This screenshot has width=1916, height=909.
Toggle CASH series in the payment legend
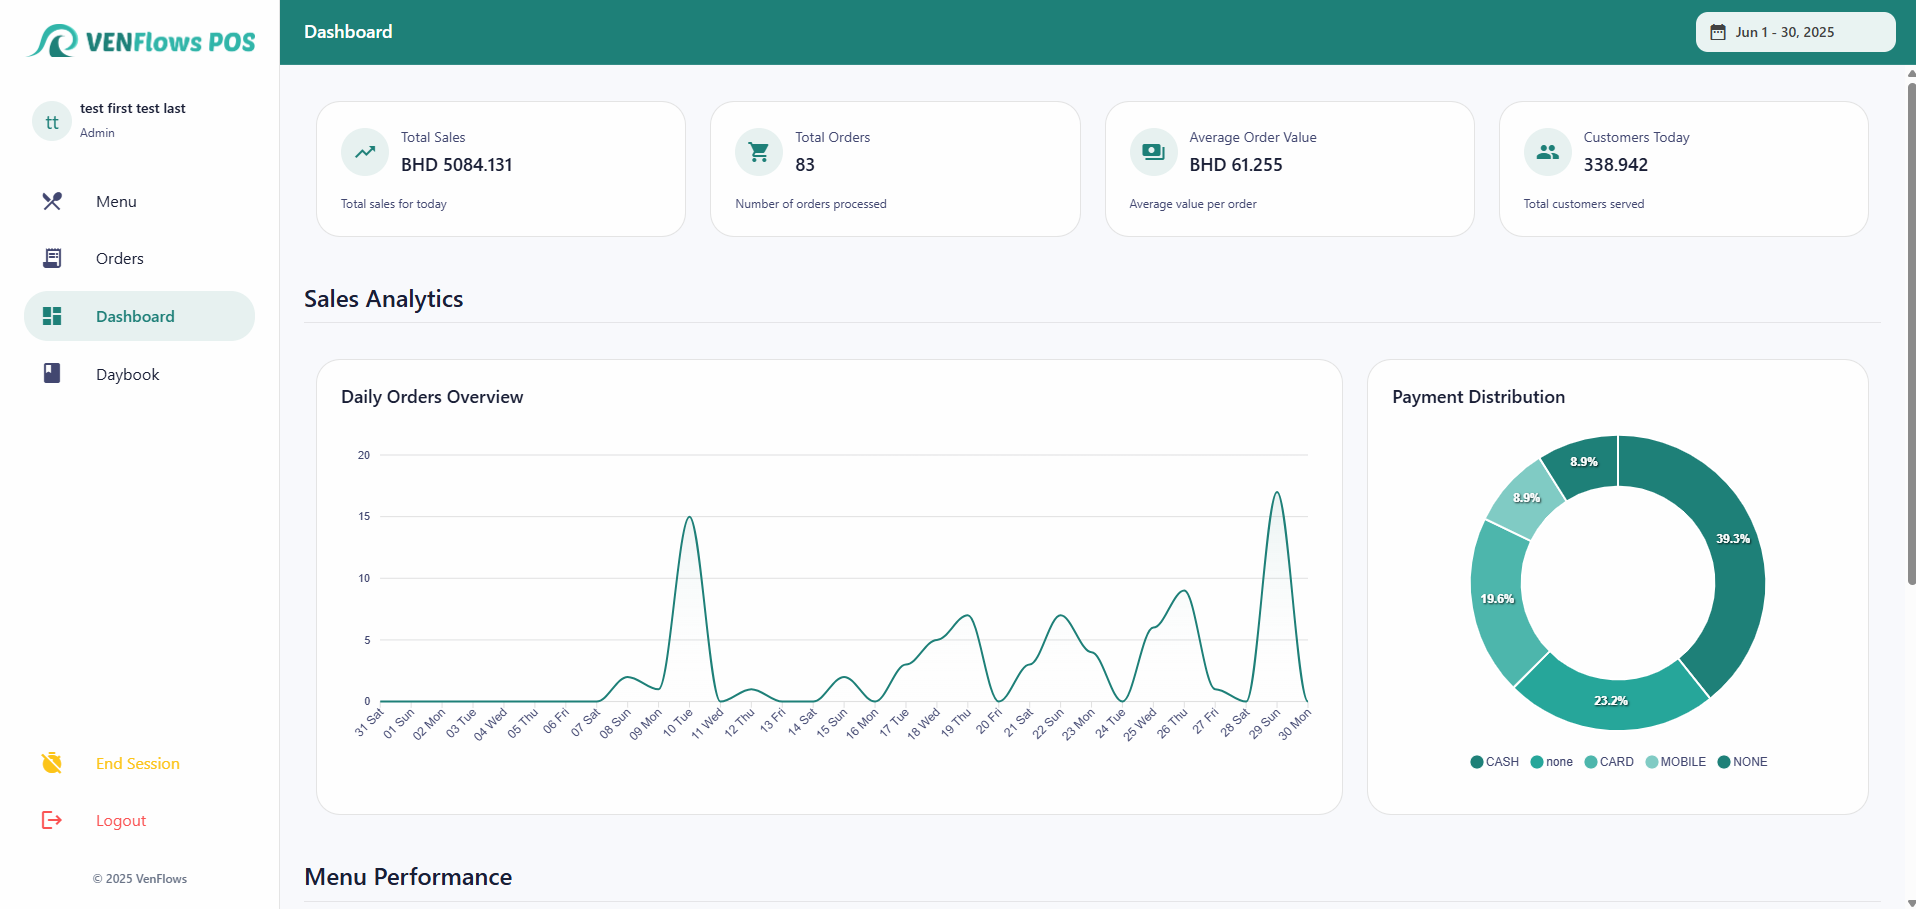click(1495, 762)
